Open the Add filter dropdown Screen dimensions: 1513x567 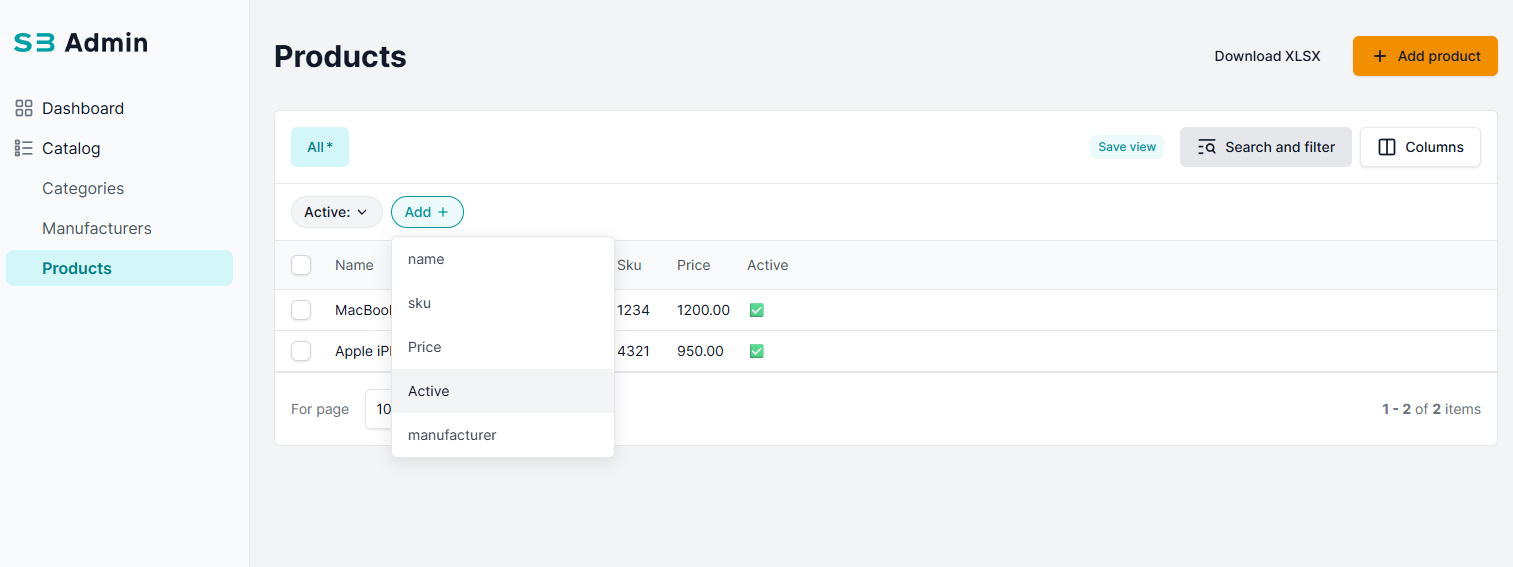[427, 212]
